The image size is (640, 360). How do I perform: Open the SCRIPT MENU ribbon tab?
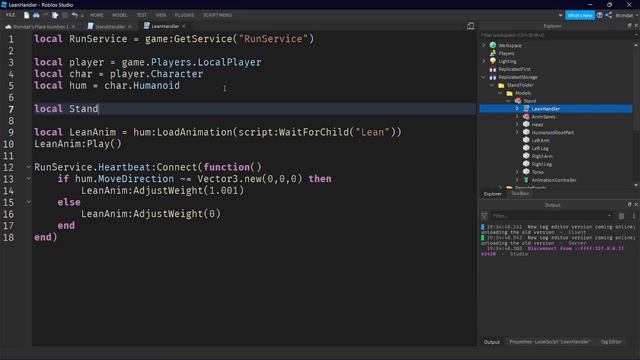pyautogui.click(x=218, y=15)
